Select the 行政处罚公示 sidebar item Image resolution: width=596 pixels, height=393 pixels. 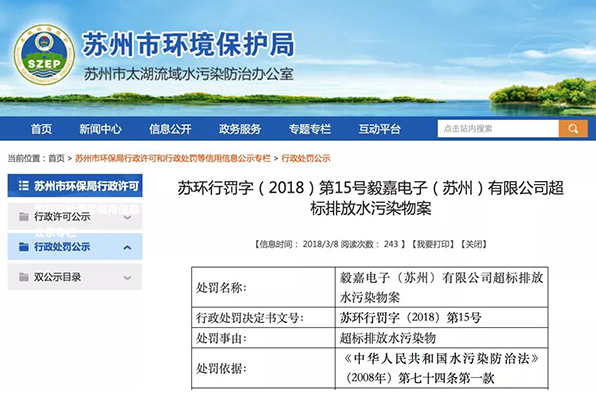75,247
